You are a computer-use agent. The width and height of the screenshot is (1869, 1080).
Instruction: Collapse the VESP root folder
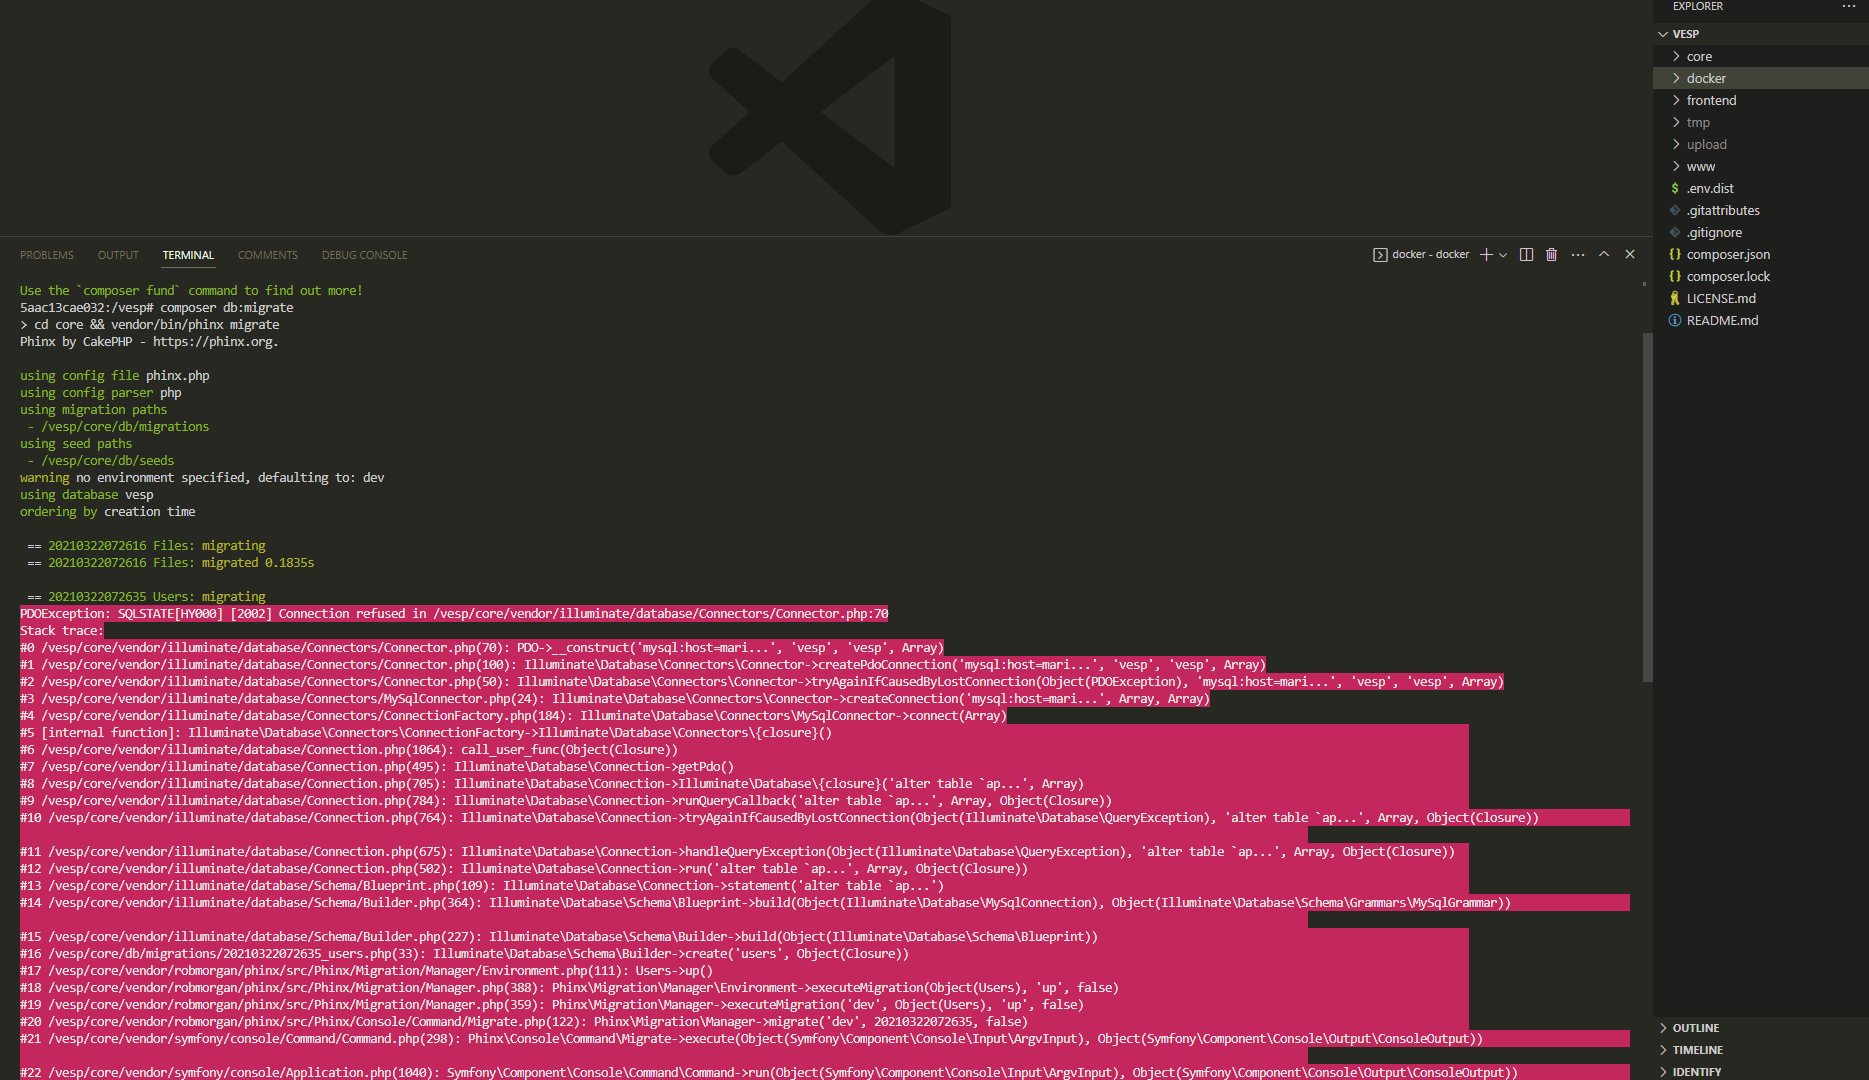point(1685,34)
